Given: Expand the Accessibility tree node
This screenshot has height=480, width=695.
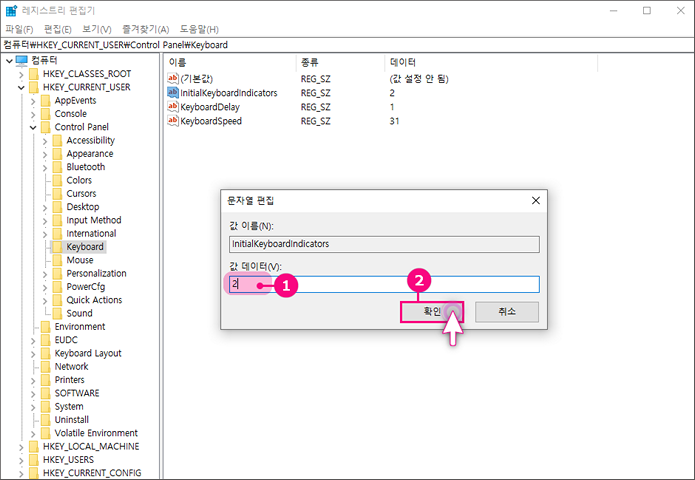Looking at the screenshot, I should click(44, 141).
